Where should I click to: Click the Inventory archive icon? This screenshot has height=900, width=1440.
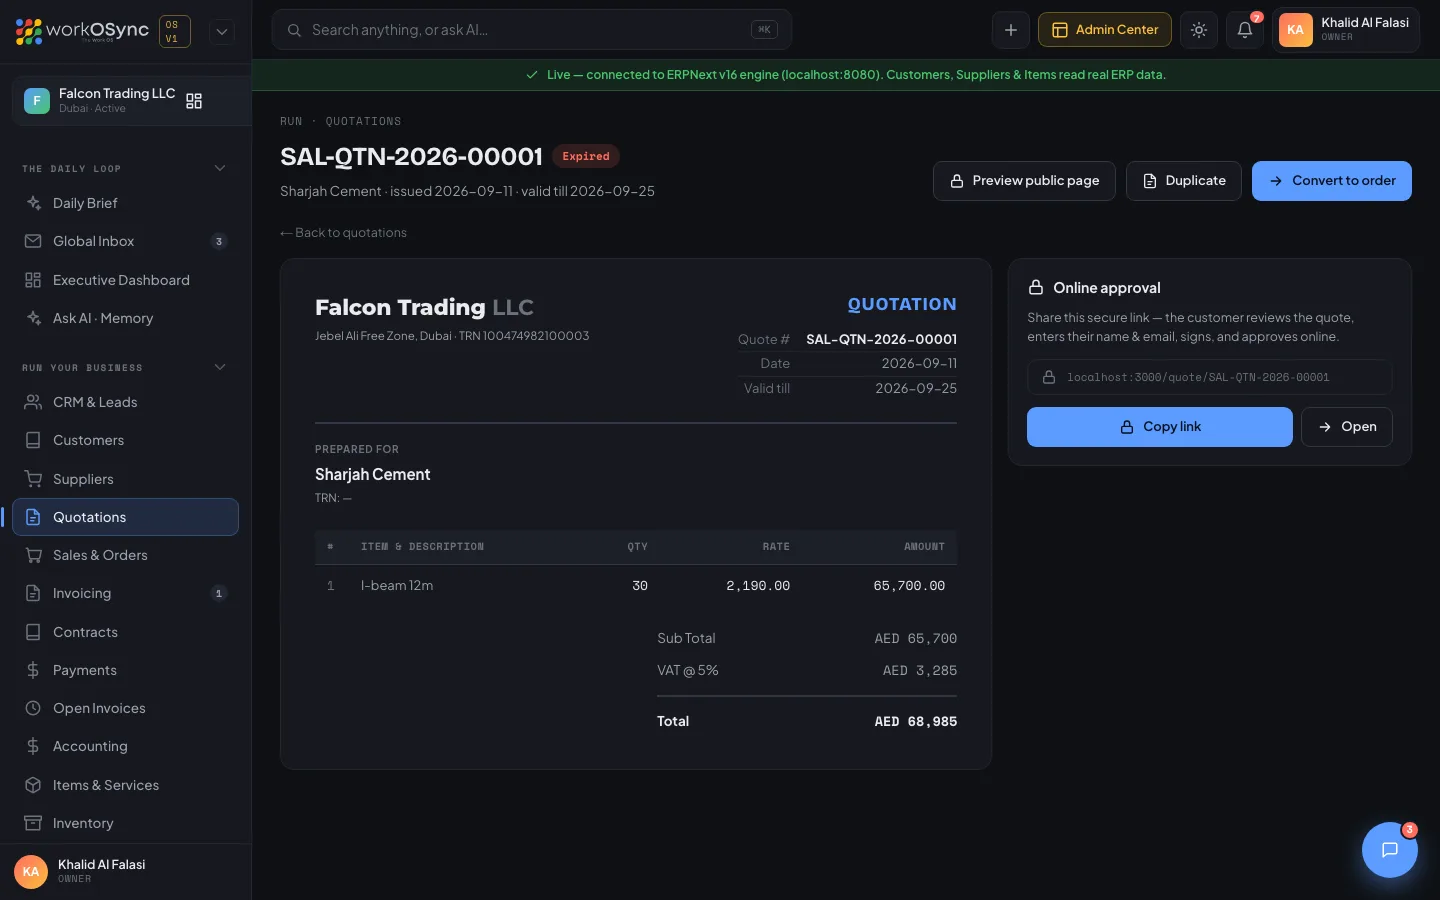pos(33,823)
